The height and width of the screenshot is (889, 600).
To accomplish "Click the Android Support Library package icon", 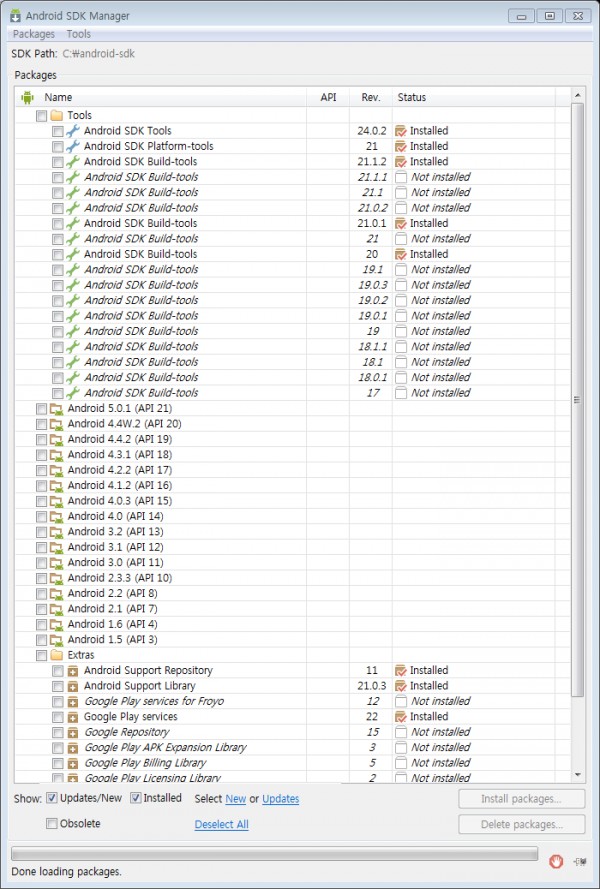I will 73,687.
